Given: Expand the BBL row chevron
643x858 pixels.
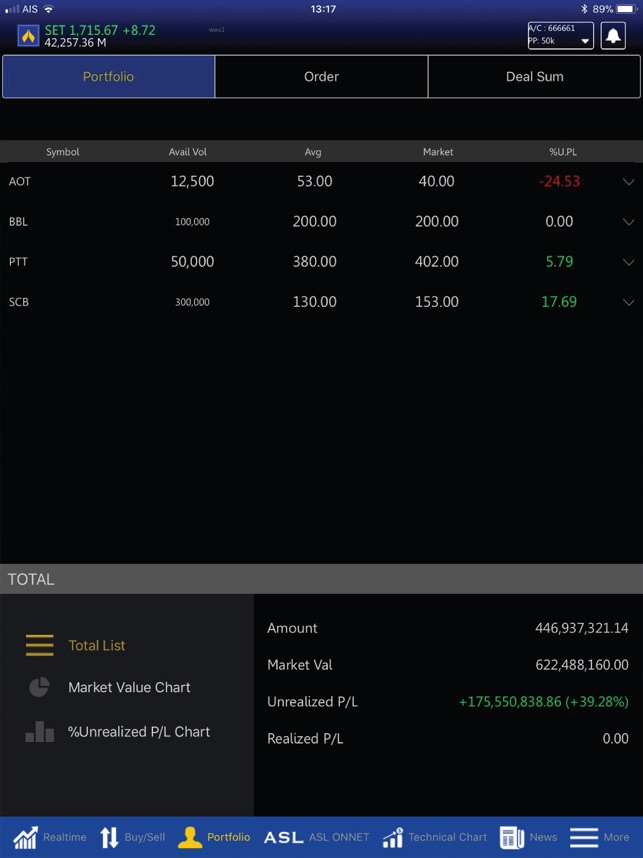Looking at the screenshot, I should (x=628, y=222).
